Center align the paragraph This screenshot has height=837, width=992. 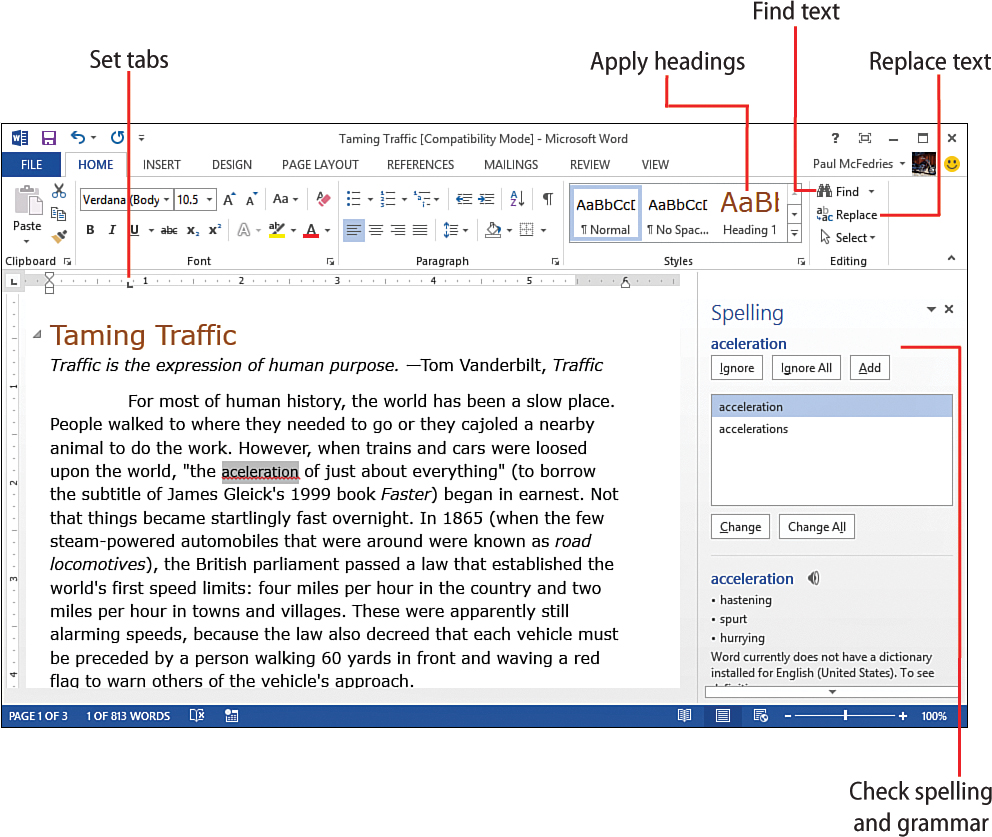click(376, 230)
